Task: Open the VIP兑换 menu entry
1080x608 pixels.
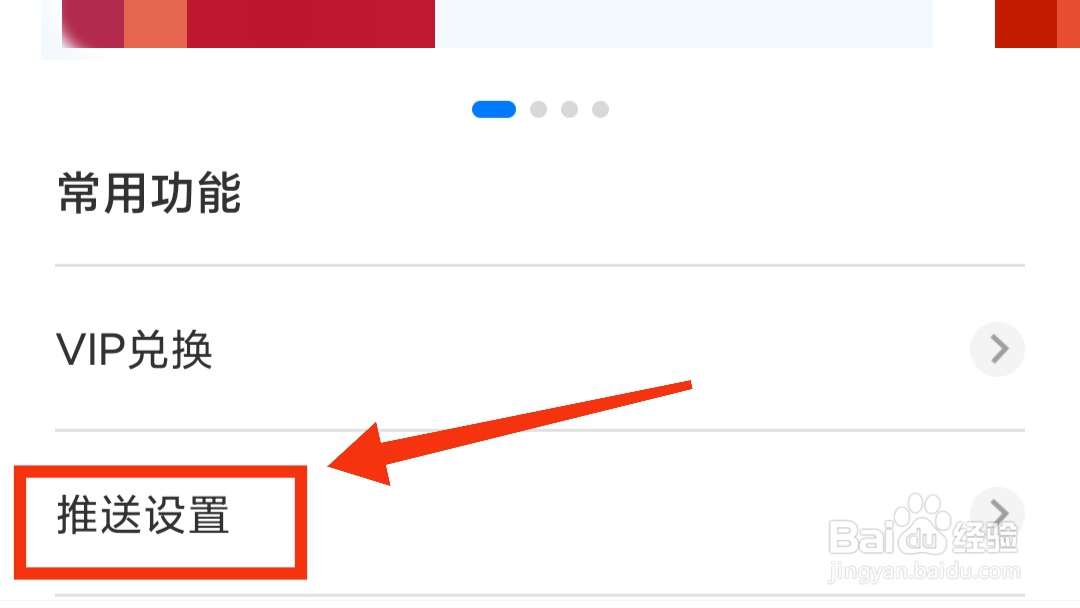Action: pos(540,349)
